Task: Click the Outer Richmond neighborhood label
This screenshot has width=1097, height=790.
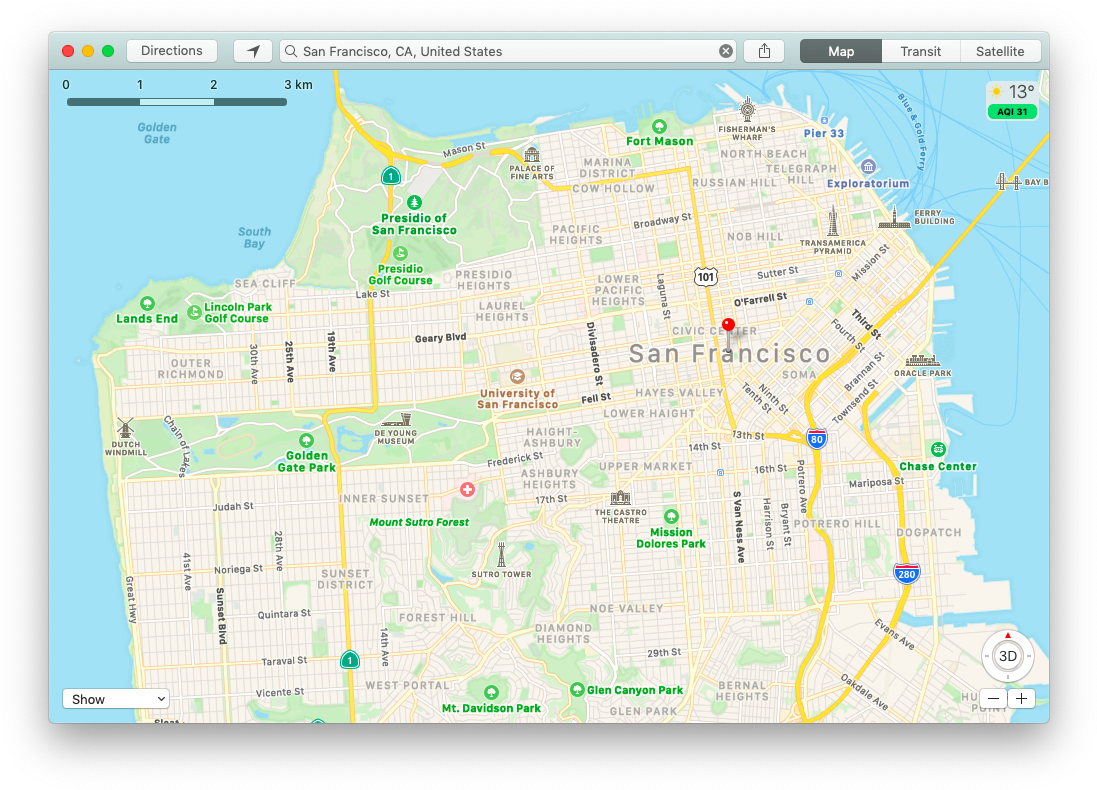Action: (191, 369)
